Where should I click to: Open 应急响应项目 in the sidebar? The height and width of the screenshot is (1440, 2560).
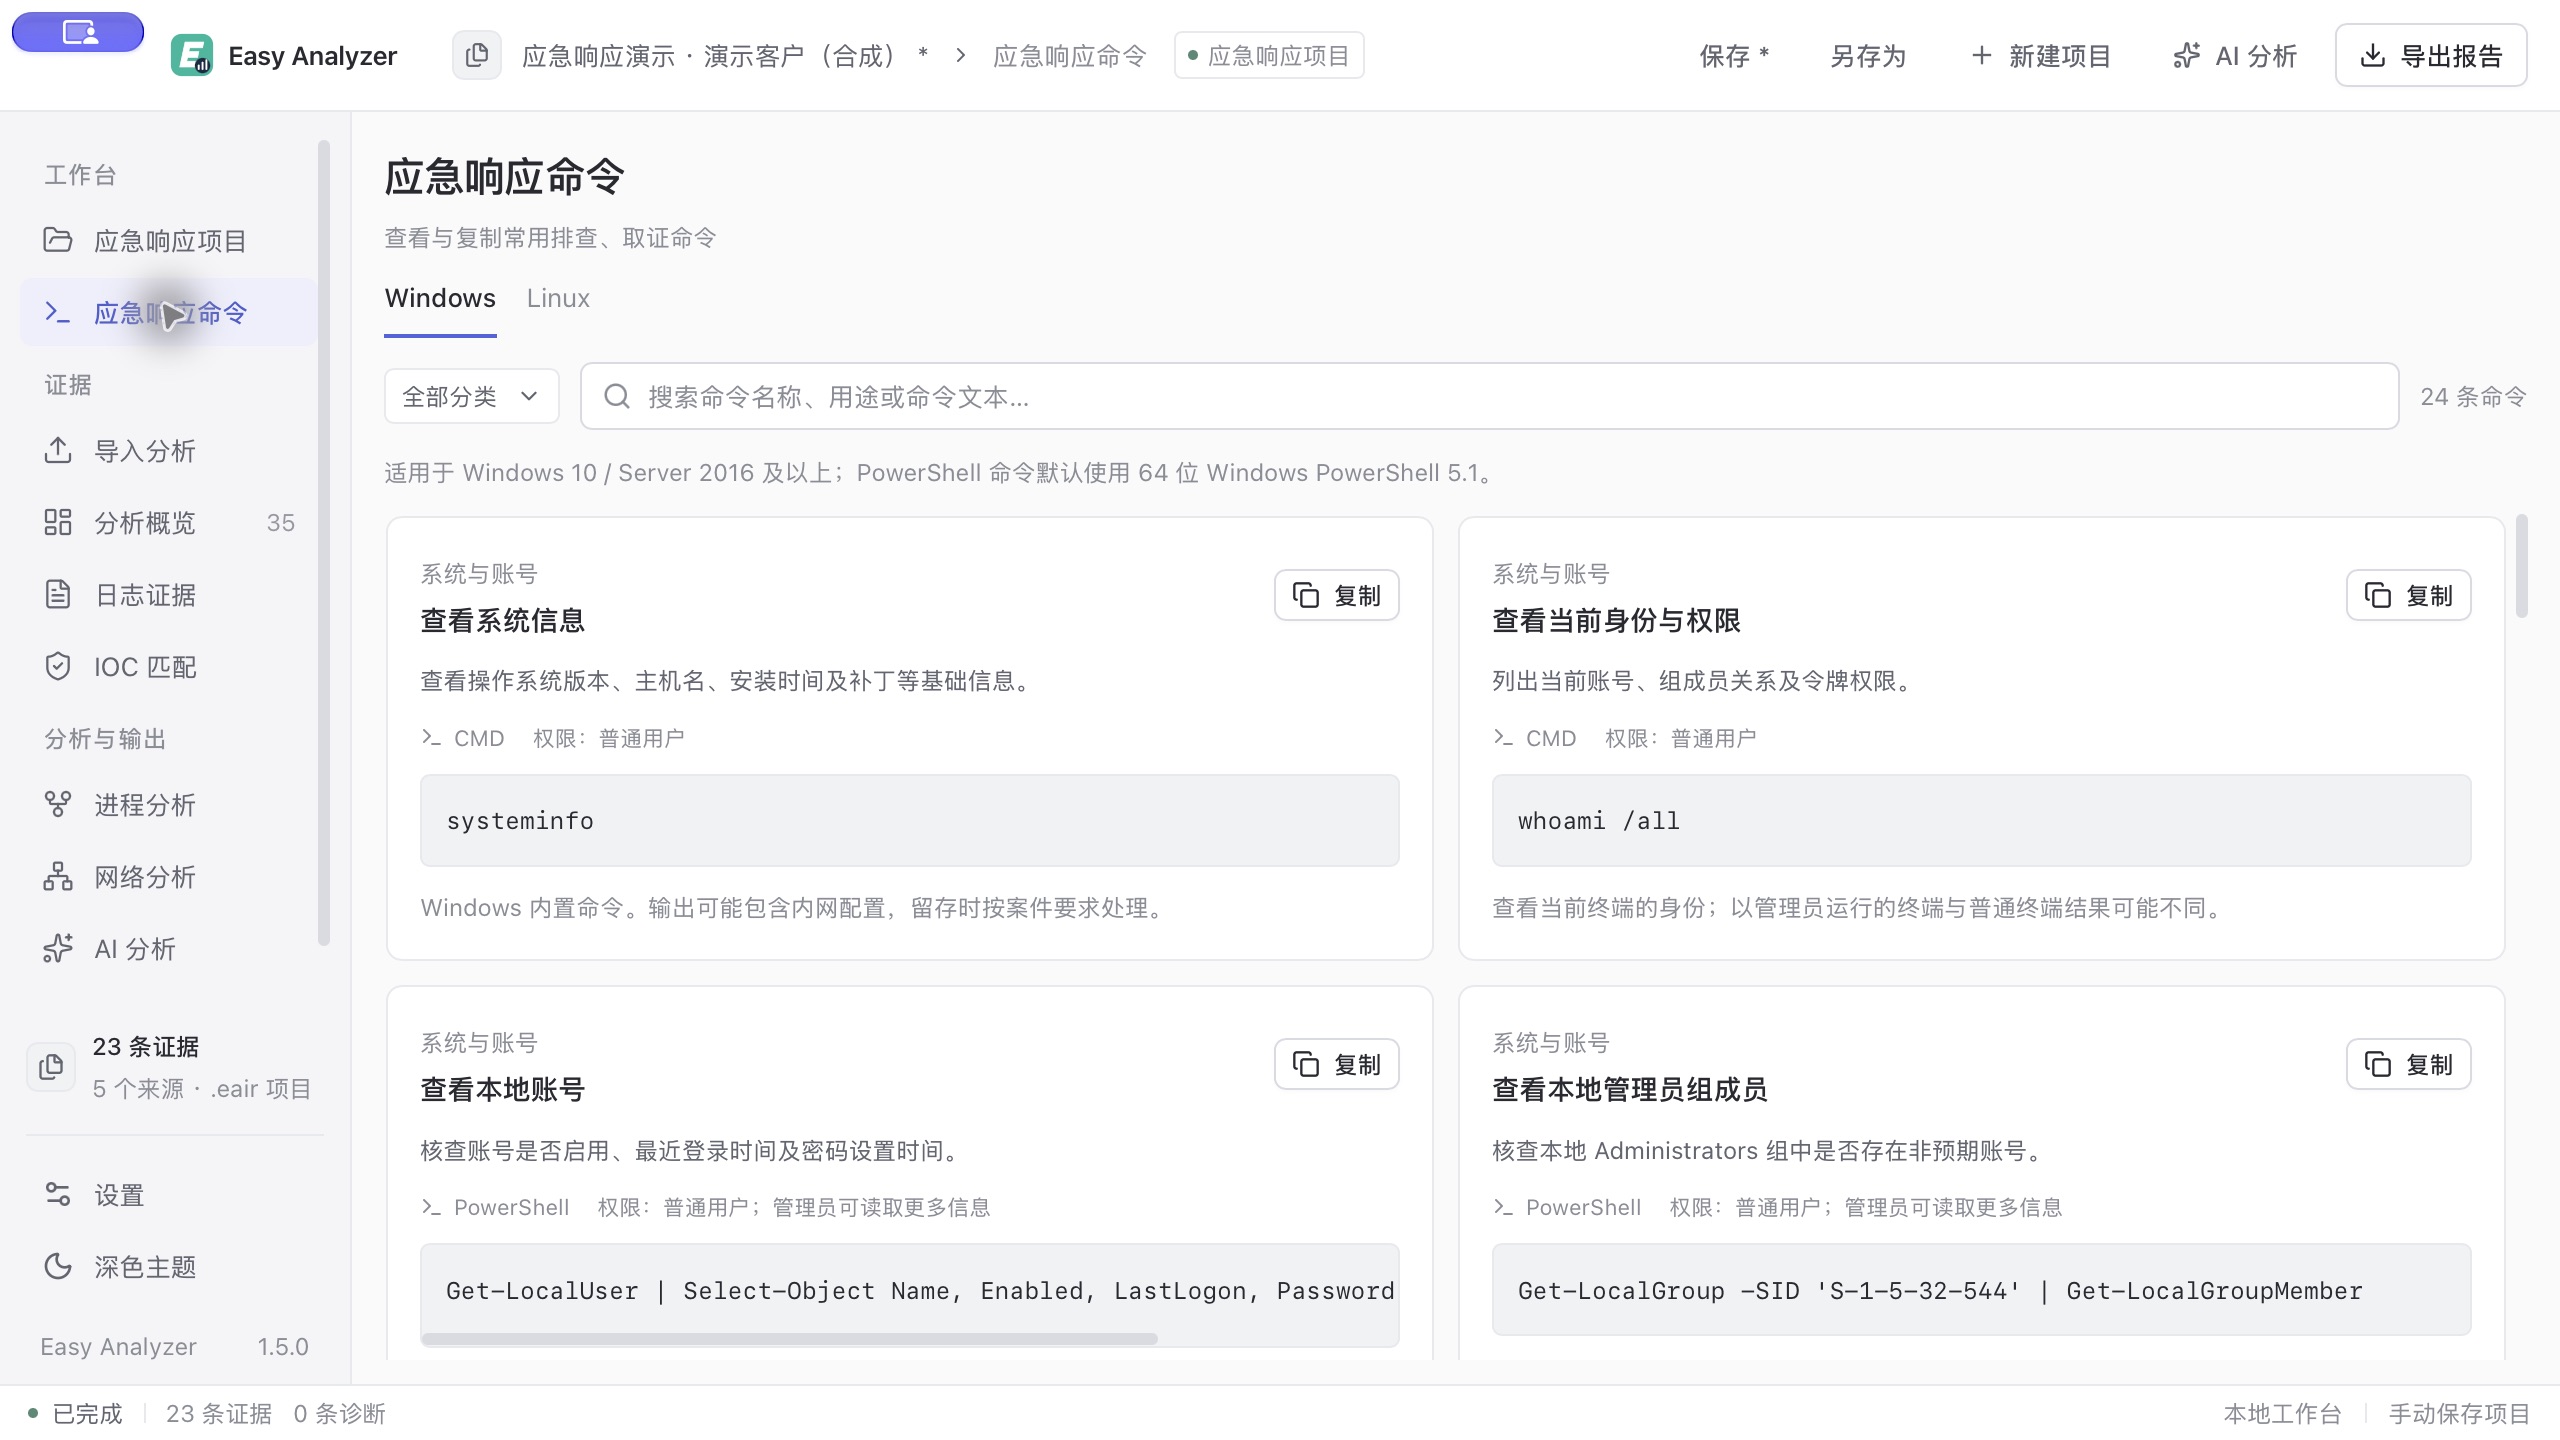pos(169,241)
